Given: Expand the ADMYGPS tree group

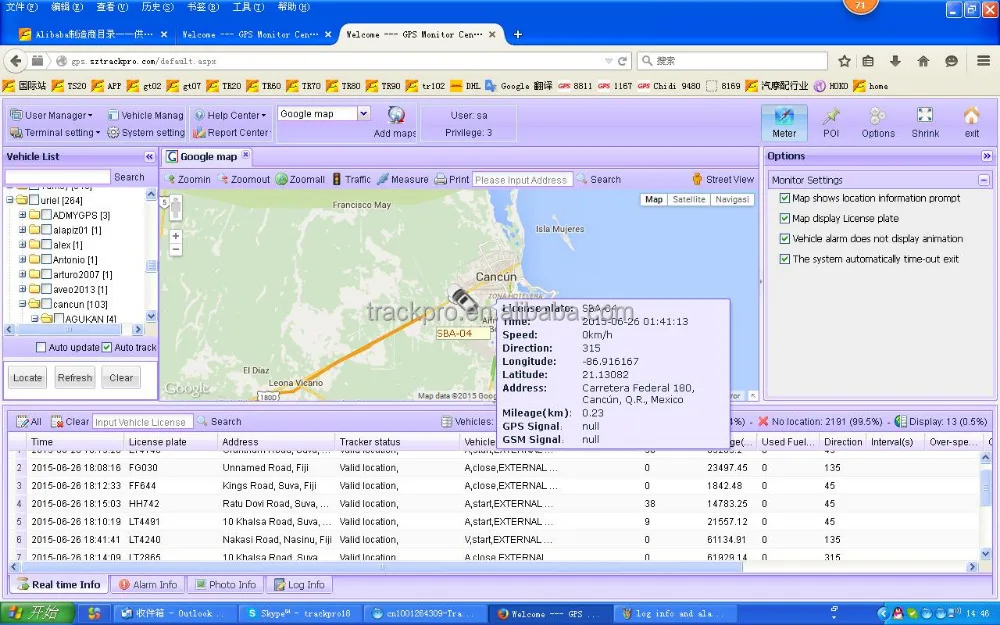Looking at the screenshot, I should [22, 215].
